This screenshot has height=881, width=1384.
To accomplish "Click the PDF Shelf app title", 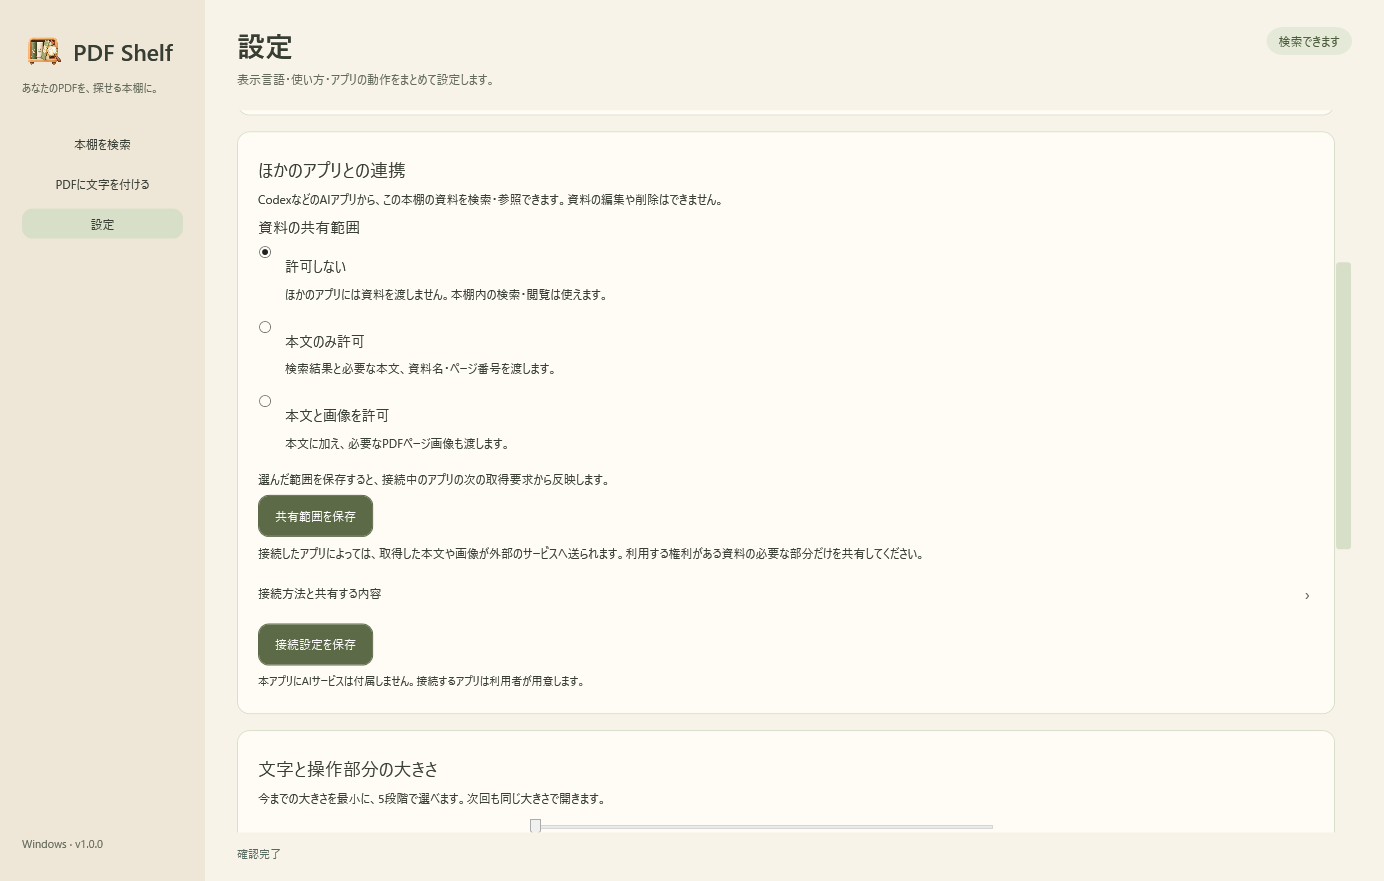I will [x=123, y=53].
